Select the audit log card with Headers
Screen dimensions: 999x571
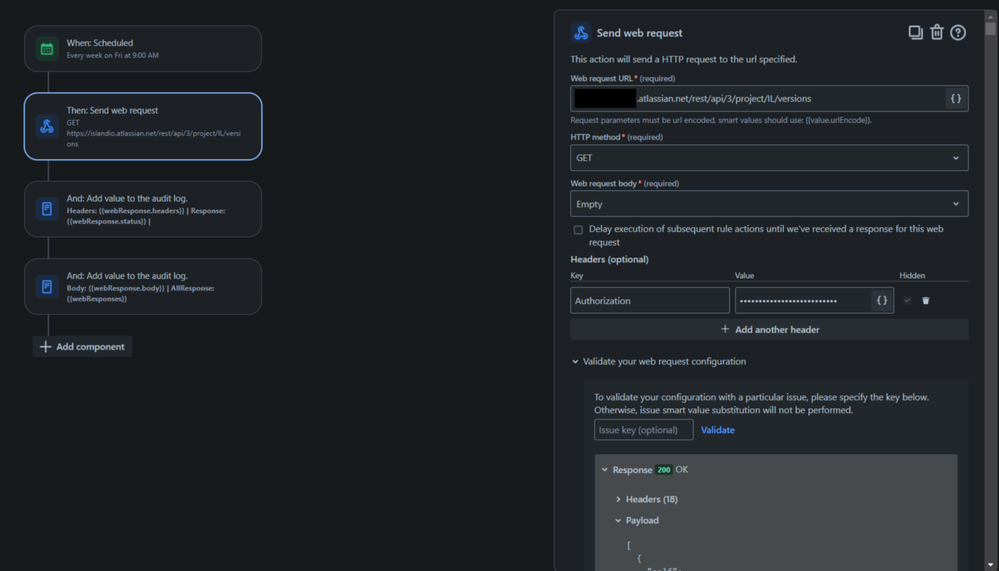143,209
